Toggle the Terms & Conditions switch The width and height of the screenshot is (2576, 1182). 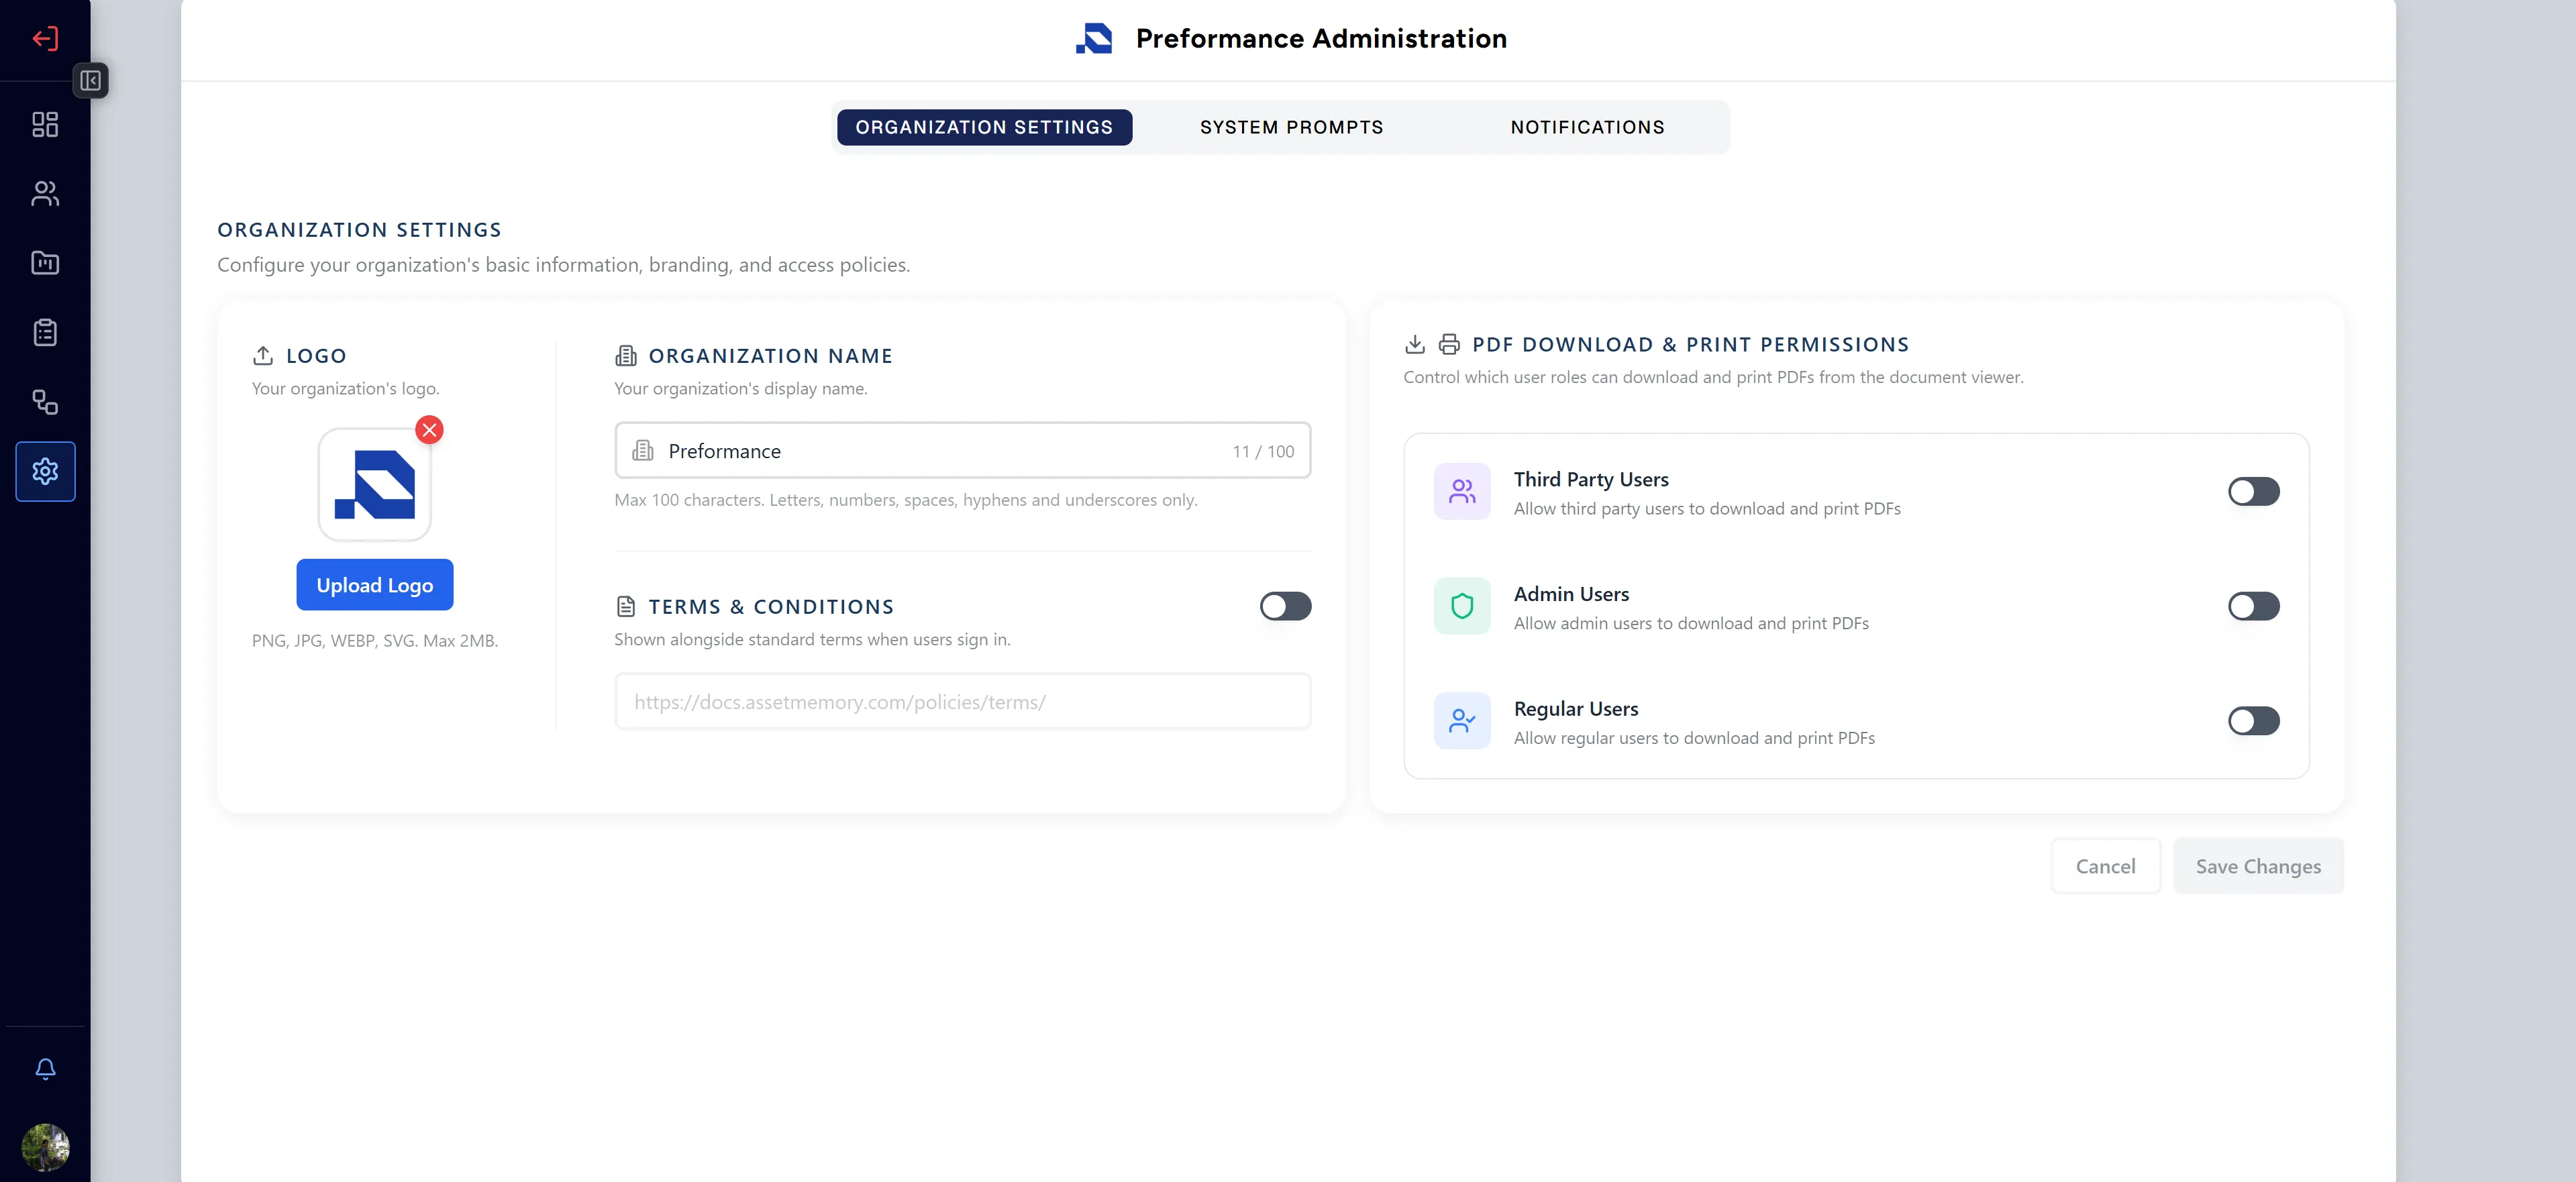pyautogui.click(x=1285, y=607)
